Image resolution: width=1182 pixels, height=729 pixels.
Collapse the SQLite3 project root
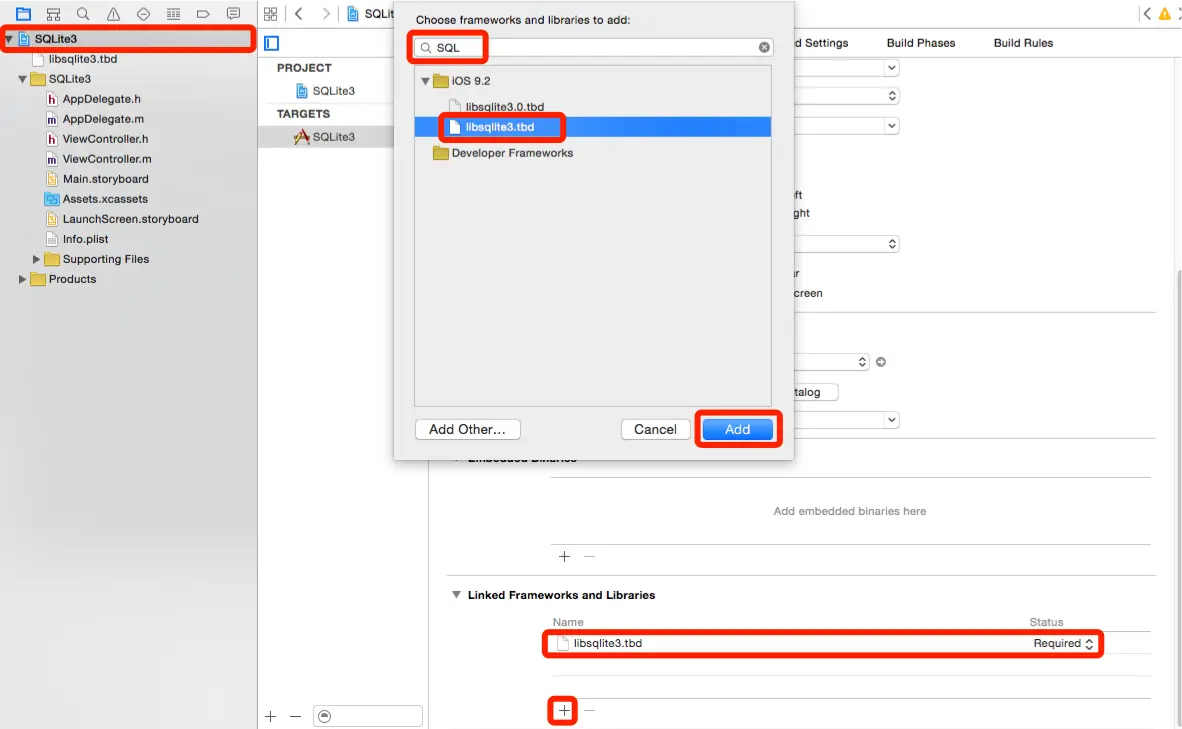pos(9,38)
